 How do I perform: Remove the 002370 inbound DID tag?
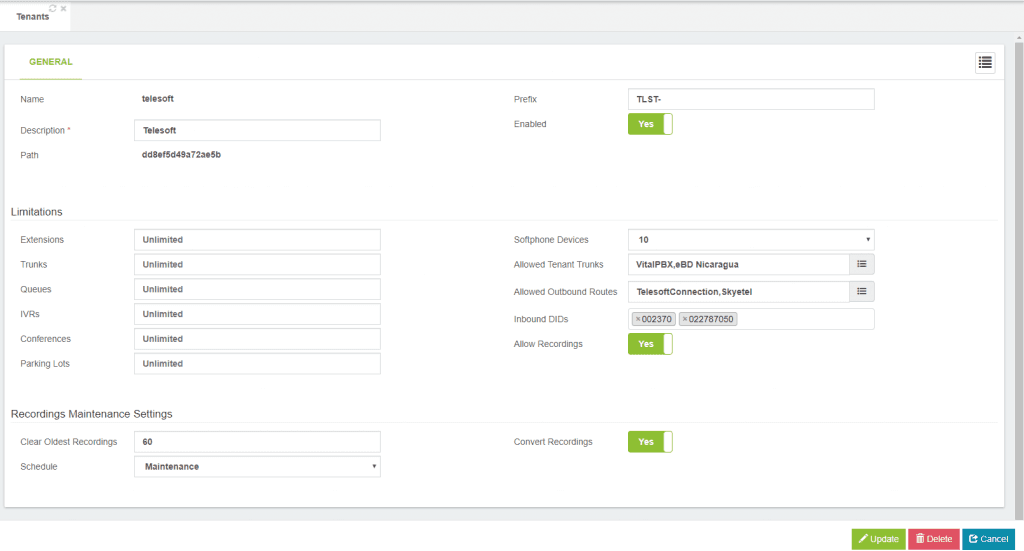point(638,319)
